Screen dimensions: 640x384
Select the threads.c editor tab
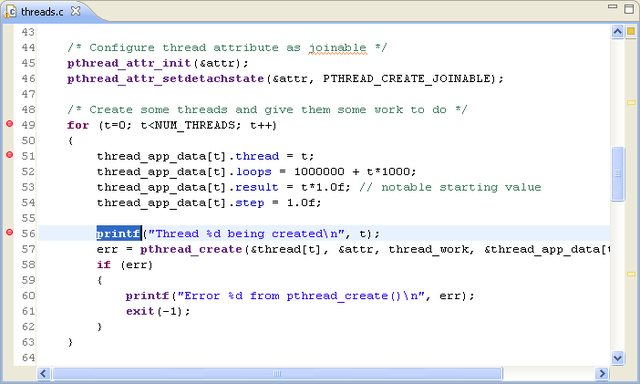[x=42, y=11]
